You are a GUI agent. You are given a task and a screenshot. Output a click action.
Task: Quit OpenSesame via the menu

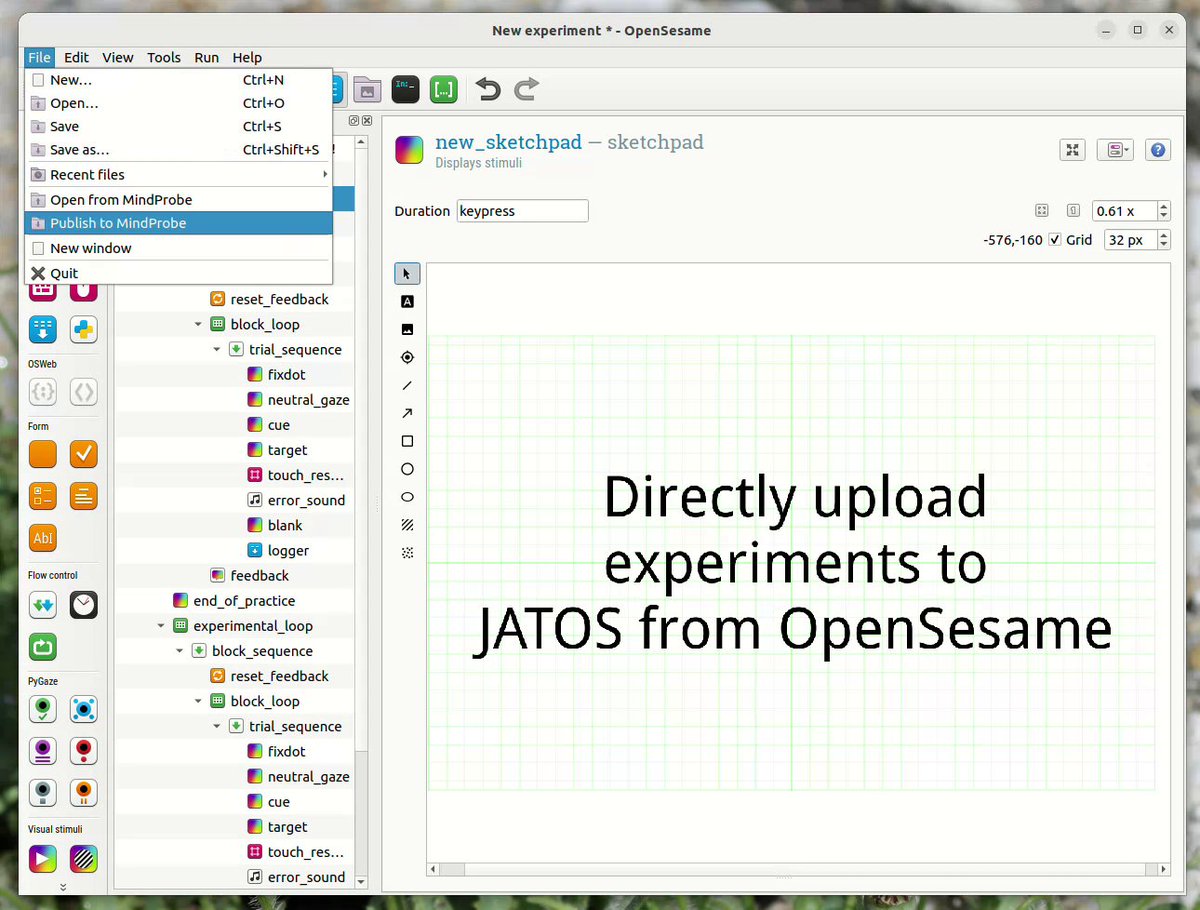178,273
